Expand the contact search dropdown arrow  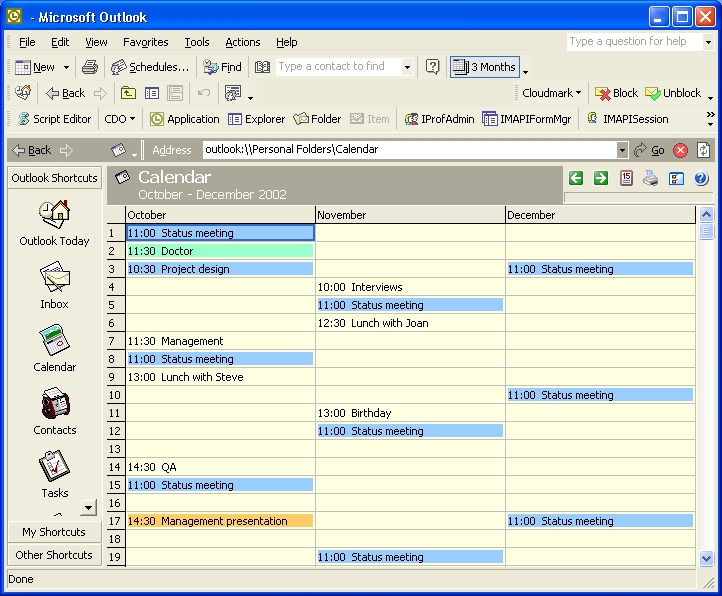tap(407, 67)
